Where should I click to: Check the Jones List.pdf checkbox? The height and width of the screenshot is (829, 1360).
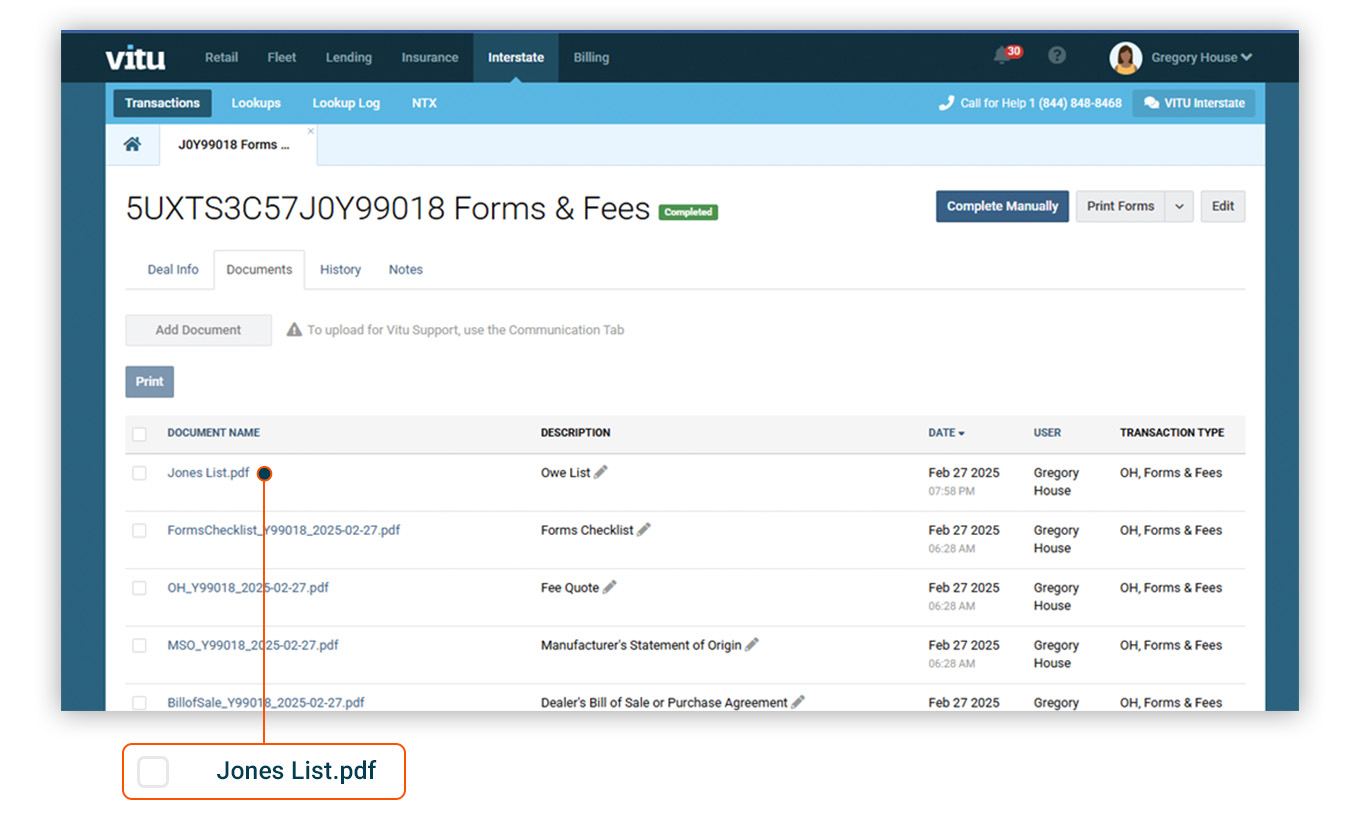pyautogui.click(x=139, y=473)
